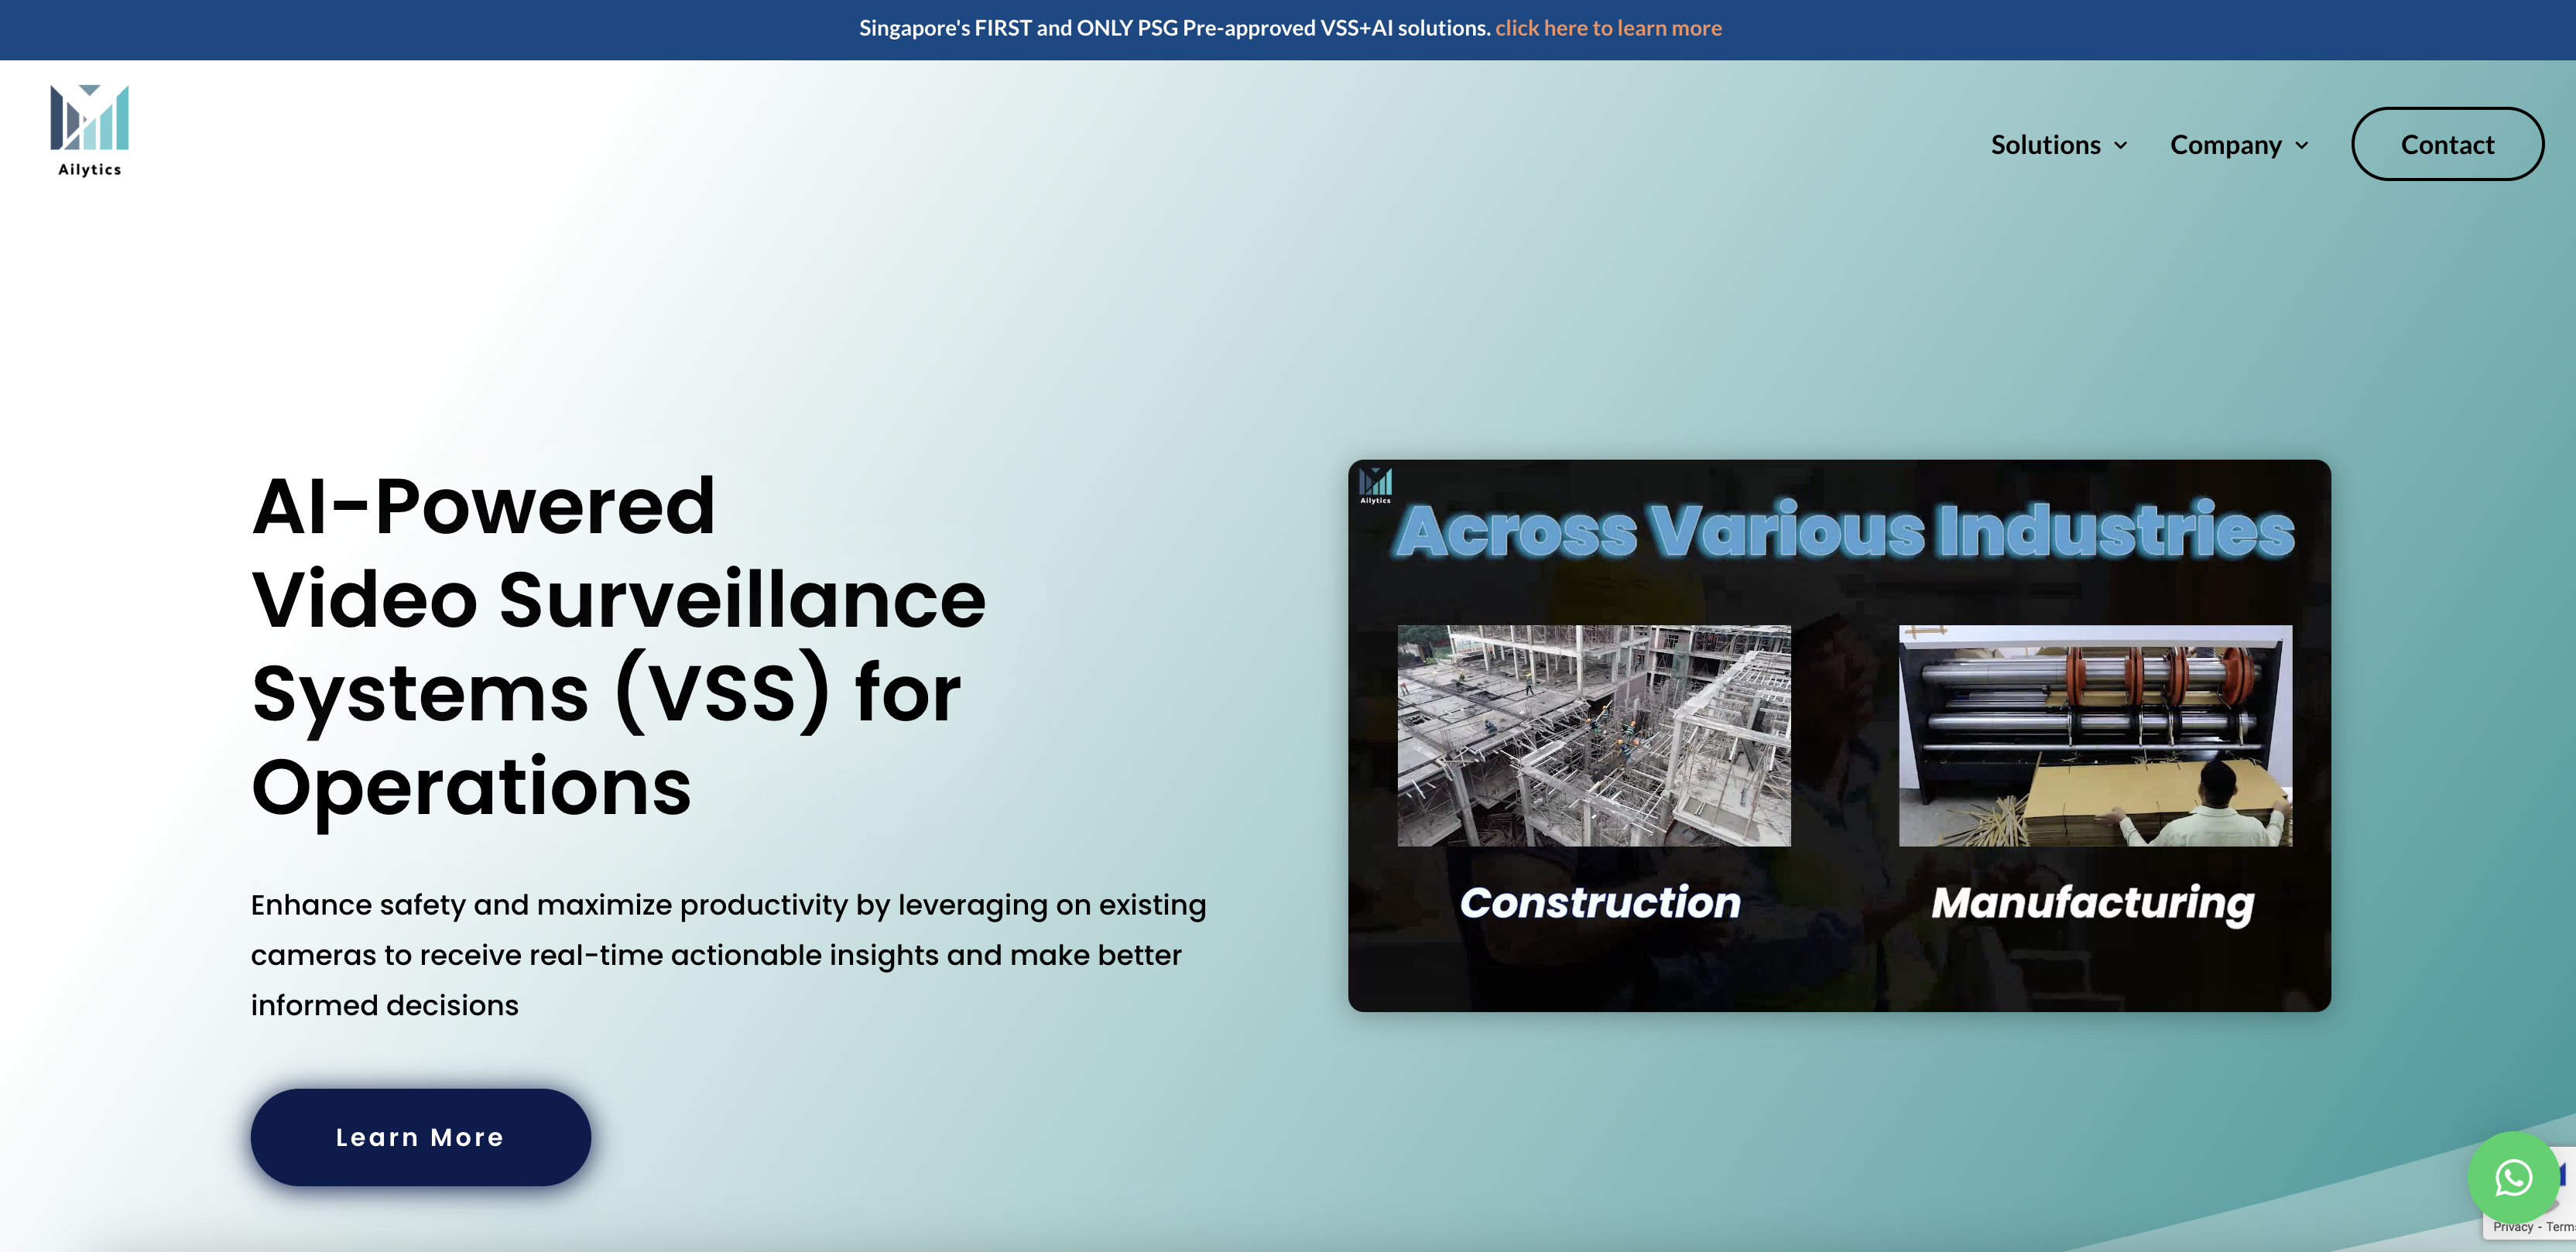This screenshot has width=2576, height=1252.
Task: Click the Learn More button
Action: tap(420, 1137)
